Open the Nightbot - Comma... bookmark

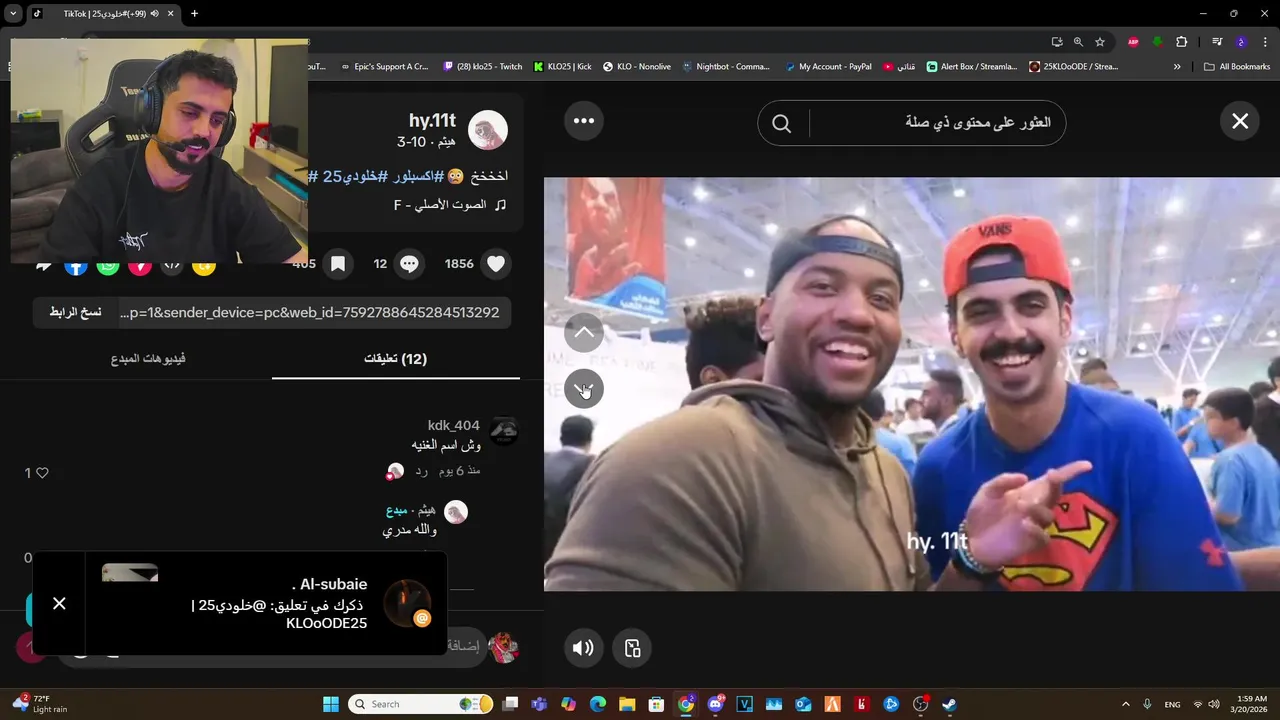(726, 67)
